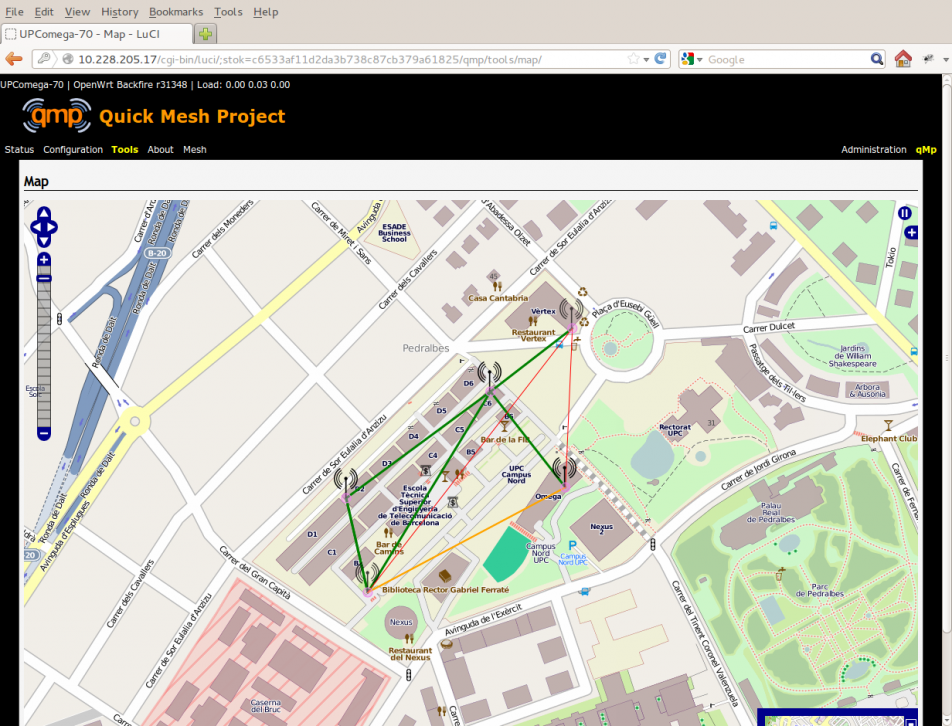This screenshot has width=952, height=726.
Task: Switch to the yellow qMp mode link
Action: pyautogui.click(x=926, y=149)
